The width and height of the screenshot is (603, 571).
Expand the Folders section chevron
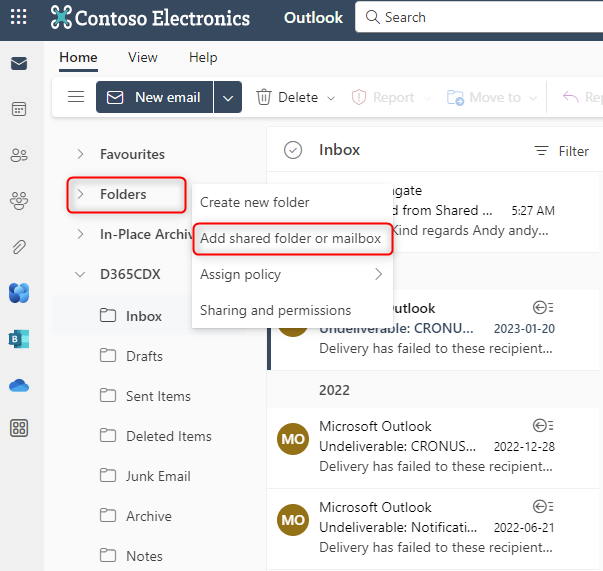[x=80, y=194]
